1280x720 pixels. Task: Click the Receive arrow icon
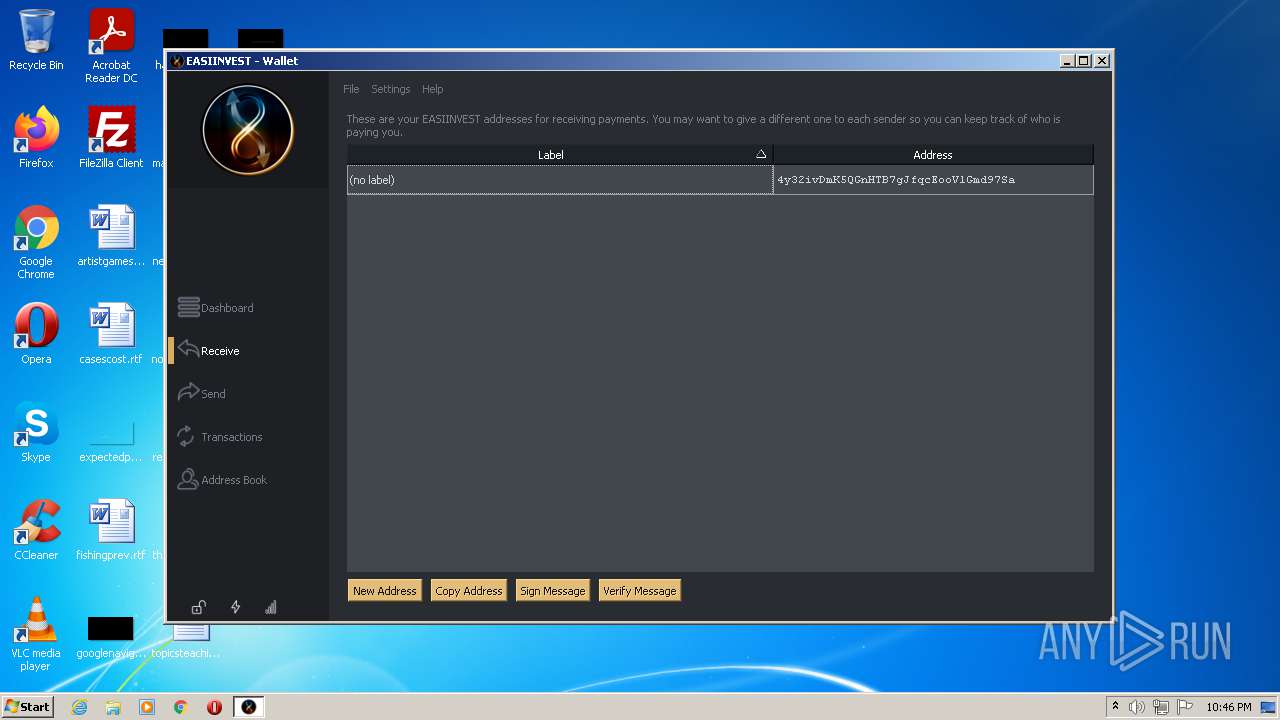click(x=188, y=348)
